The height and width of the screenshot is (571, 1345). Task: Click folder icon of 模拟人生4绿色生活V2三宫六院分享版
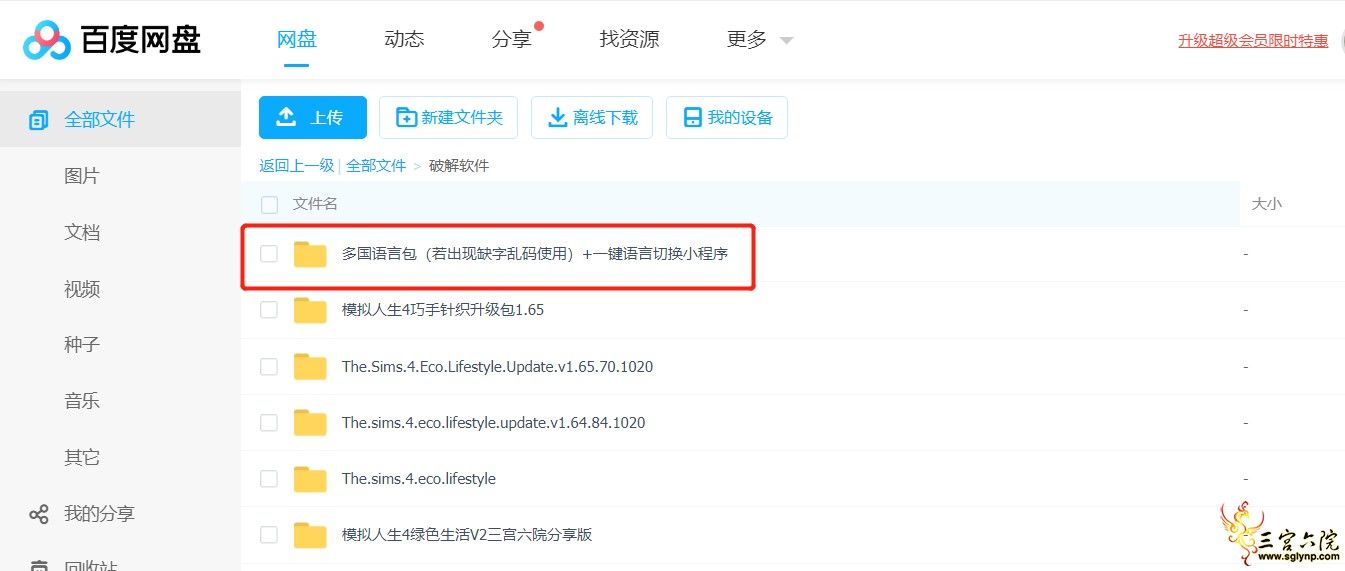(x=310, y=535)
